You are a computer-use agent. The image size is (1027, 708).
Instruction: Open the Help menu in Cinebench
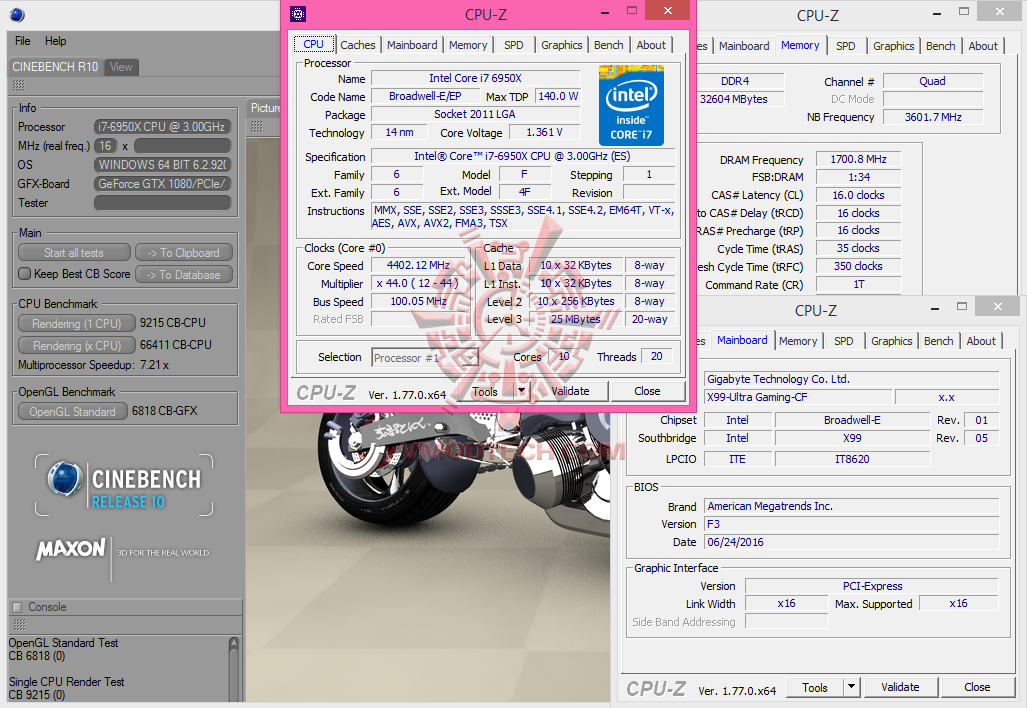click(x=56, y=41)
